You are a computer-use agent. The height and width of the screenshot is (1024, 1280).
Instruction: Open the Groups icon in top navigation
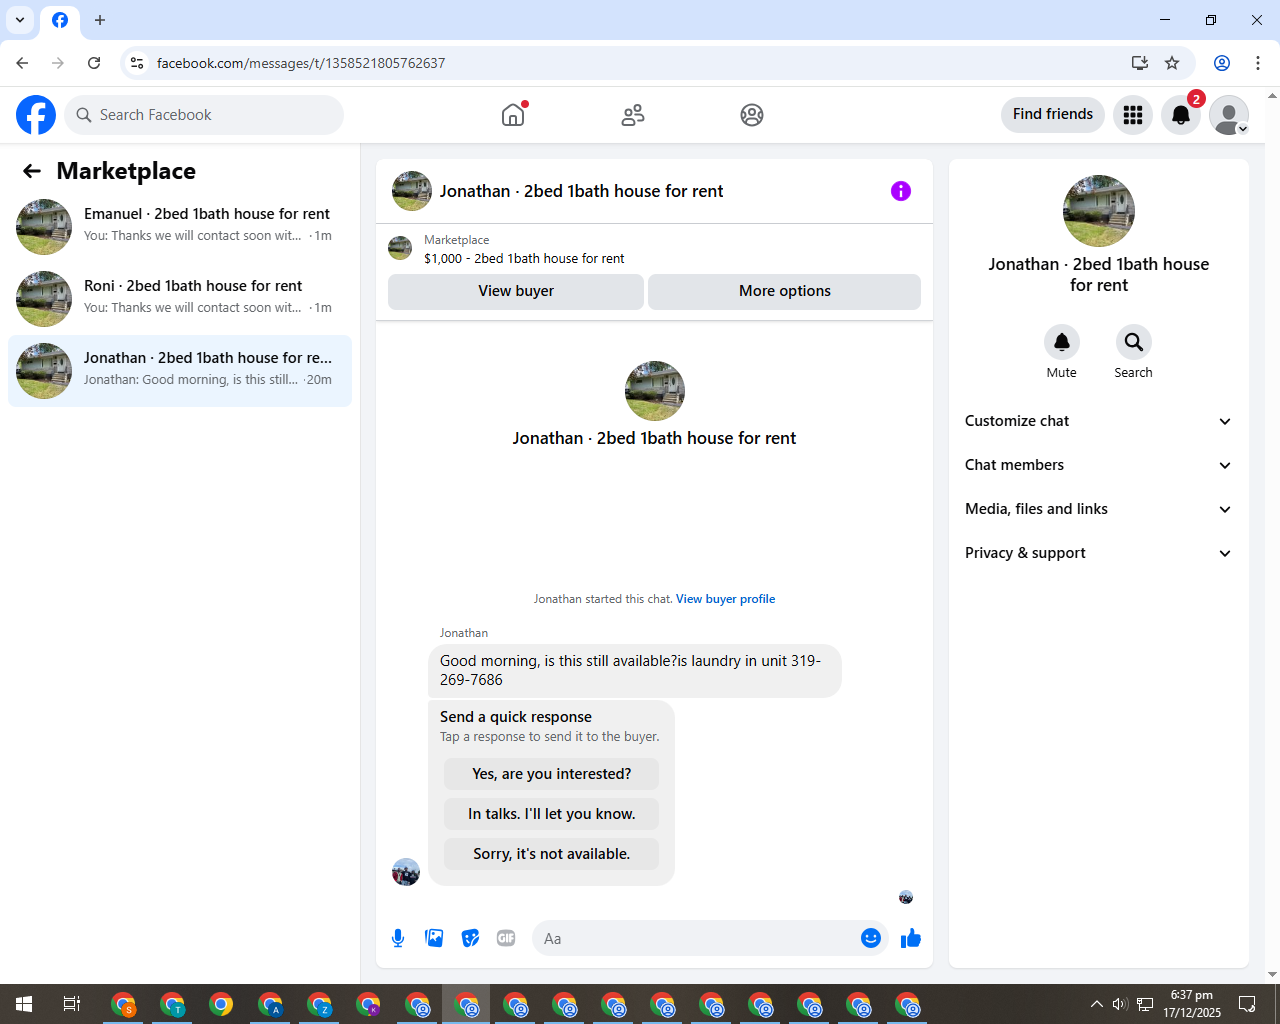tap(752, 115)
